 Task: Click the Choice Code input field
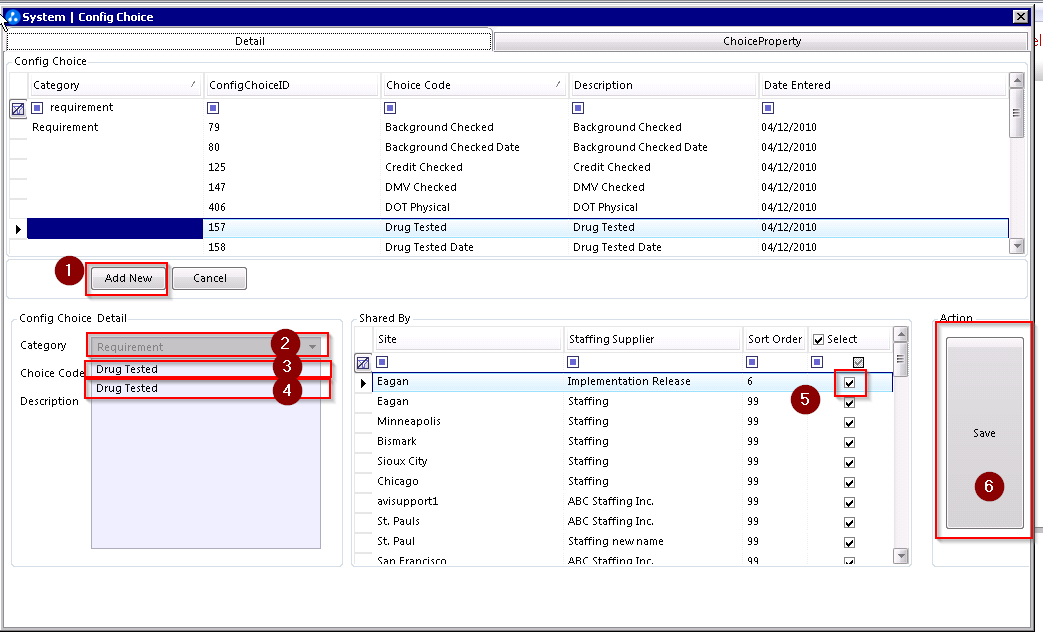click(x=206, y=369)
